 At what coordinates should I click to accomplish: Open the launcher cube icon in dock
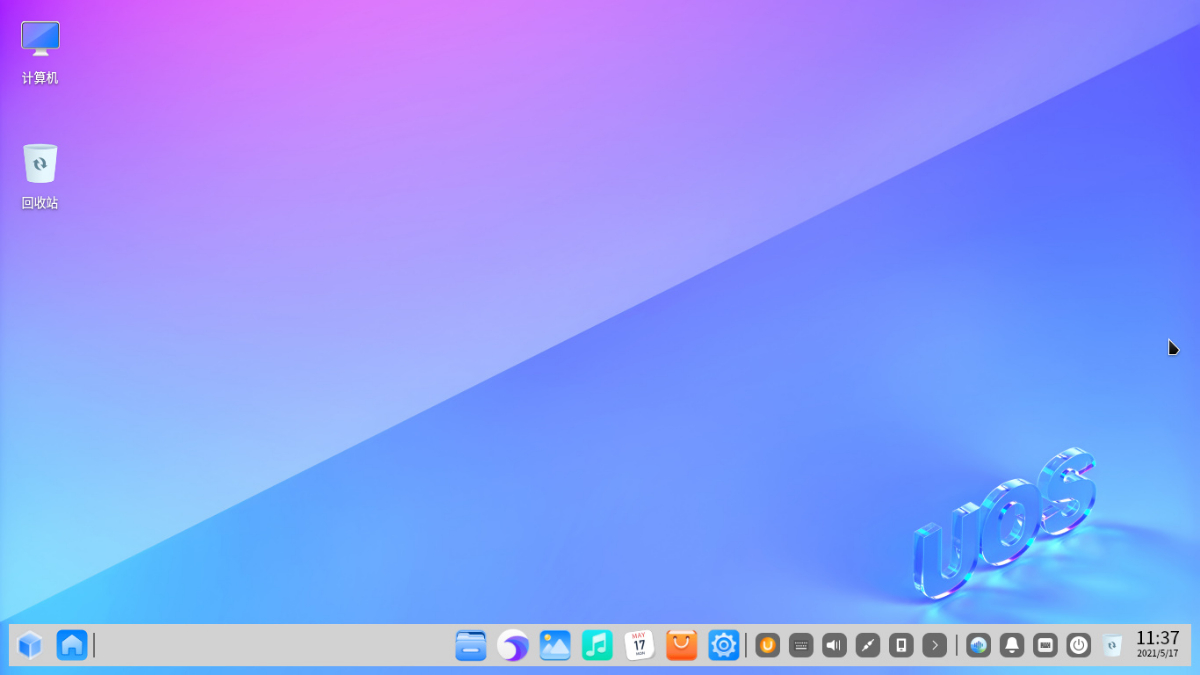(x=30, y=645)
